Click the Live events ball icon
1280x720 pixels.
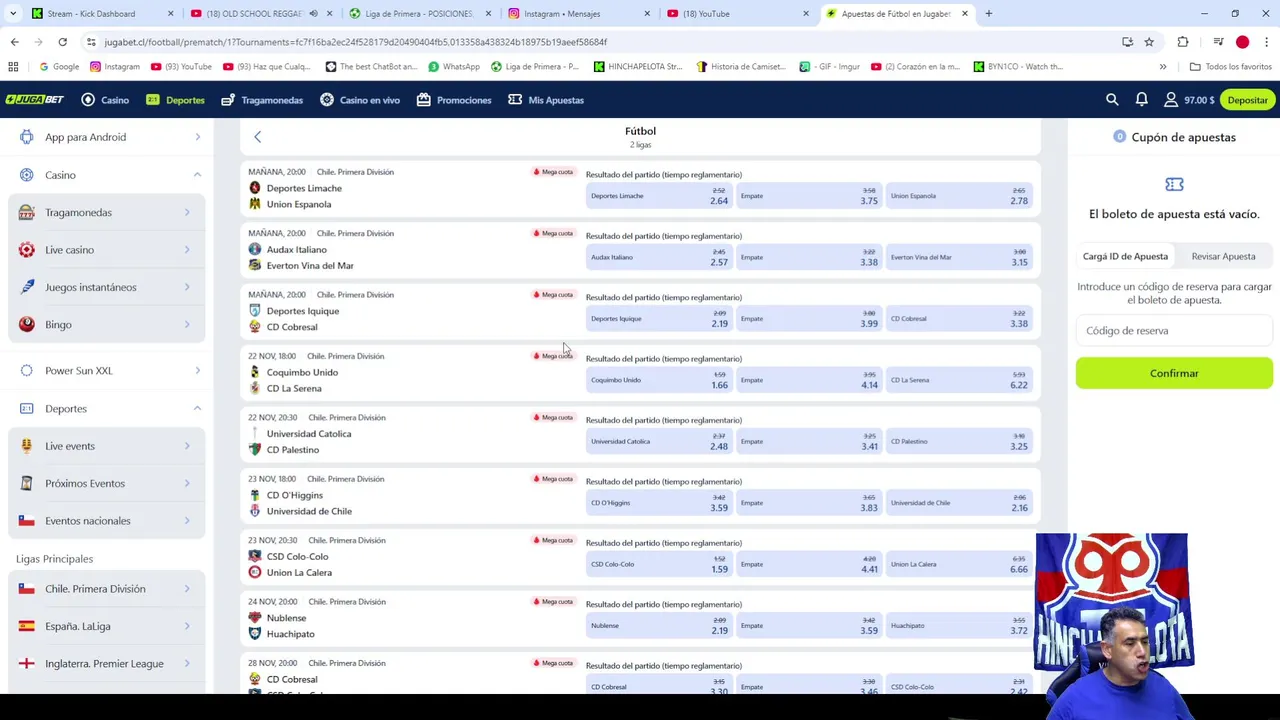26,446
